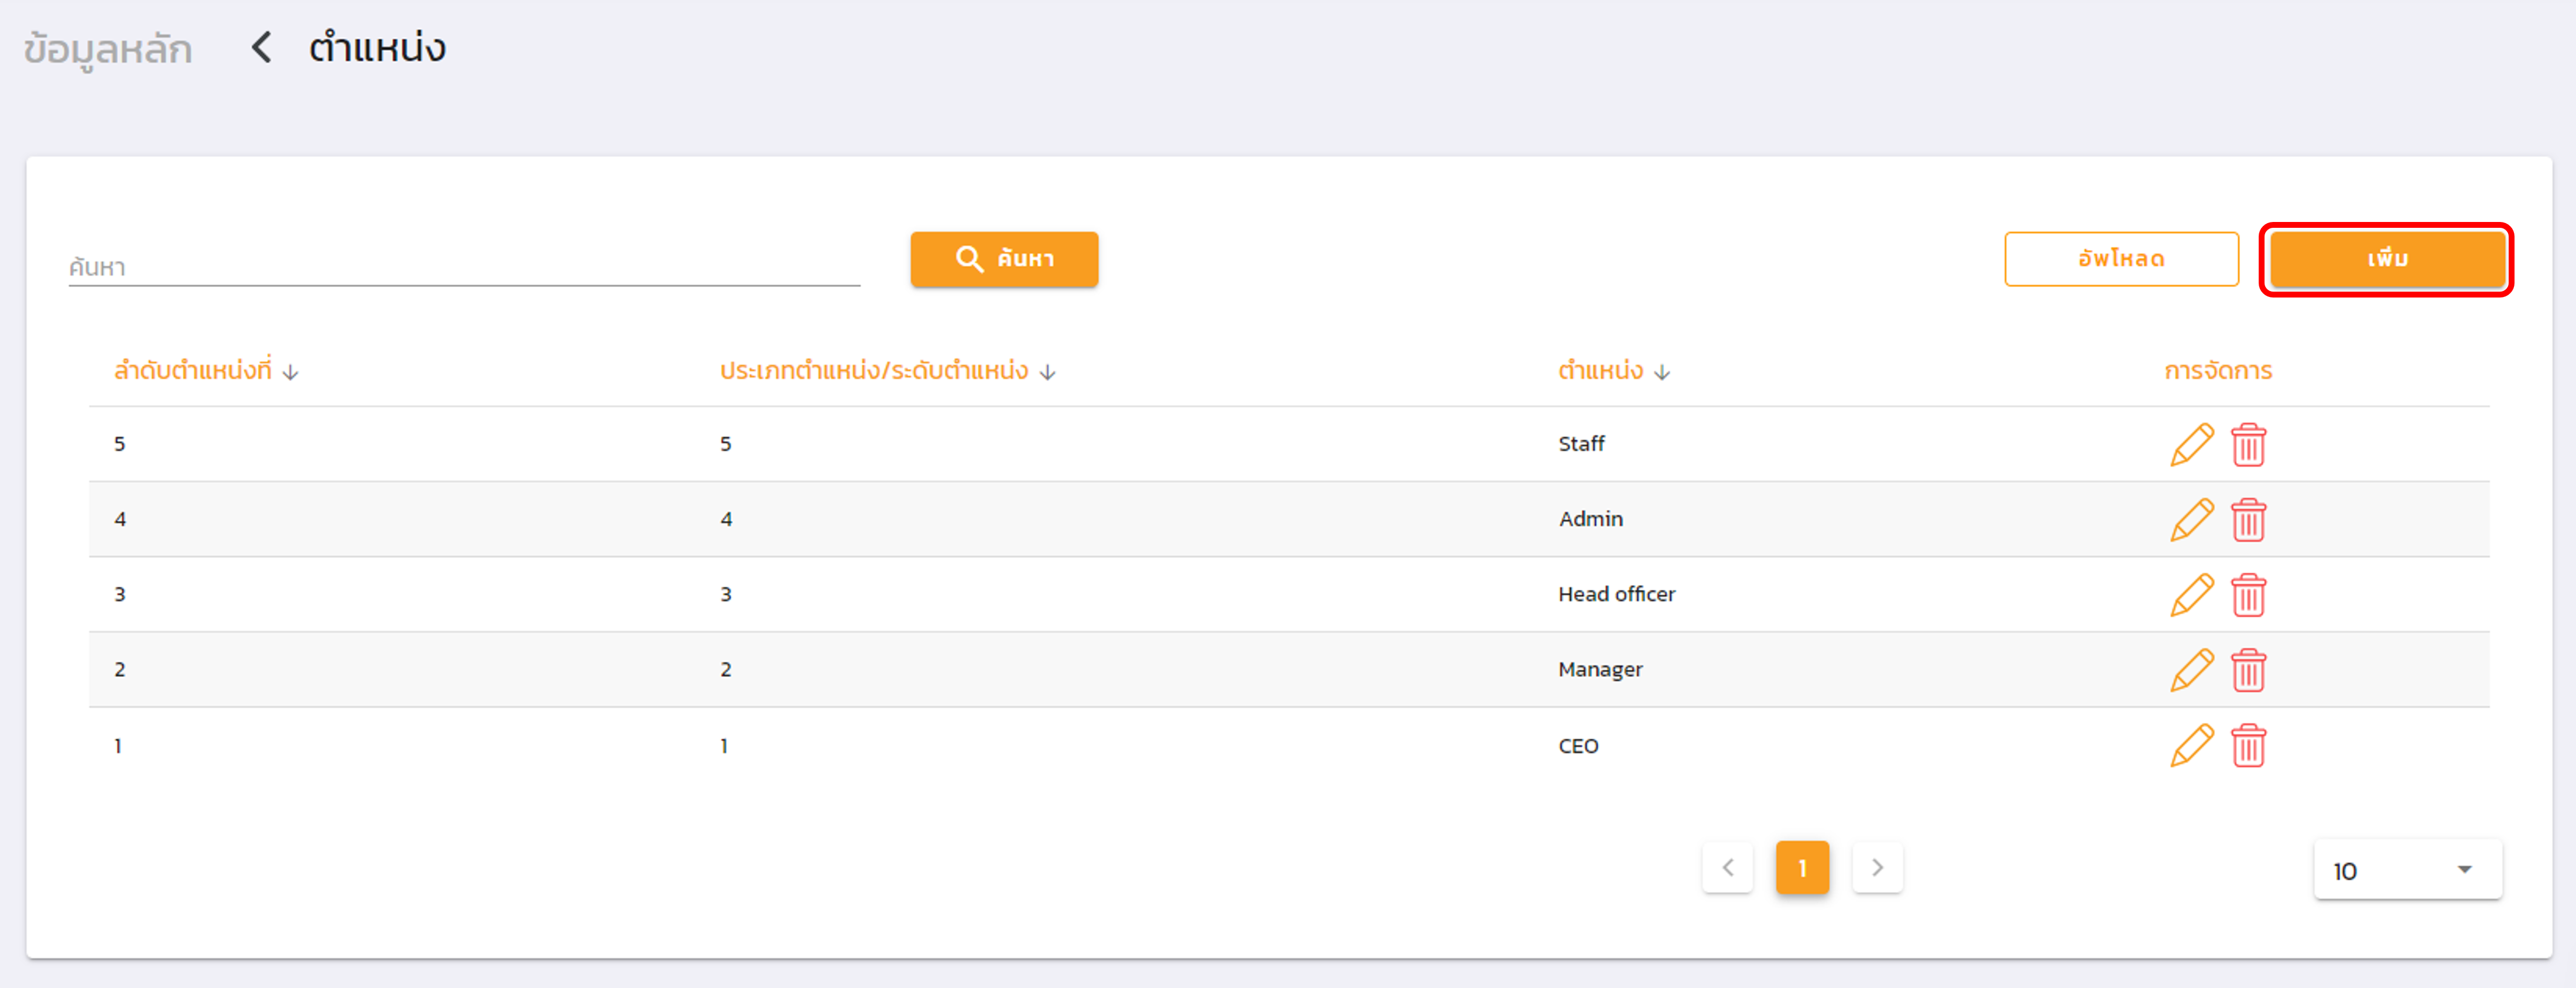Sort by ตำแหน่ง column arrow
This screenshot has width=2576, height=988.
point(1661,372)
